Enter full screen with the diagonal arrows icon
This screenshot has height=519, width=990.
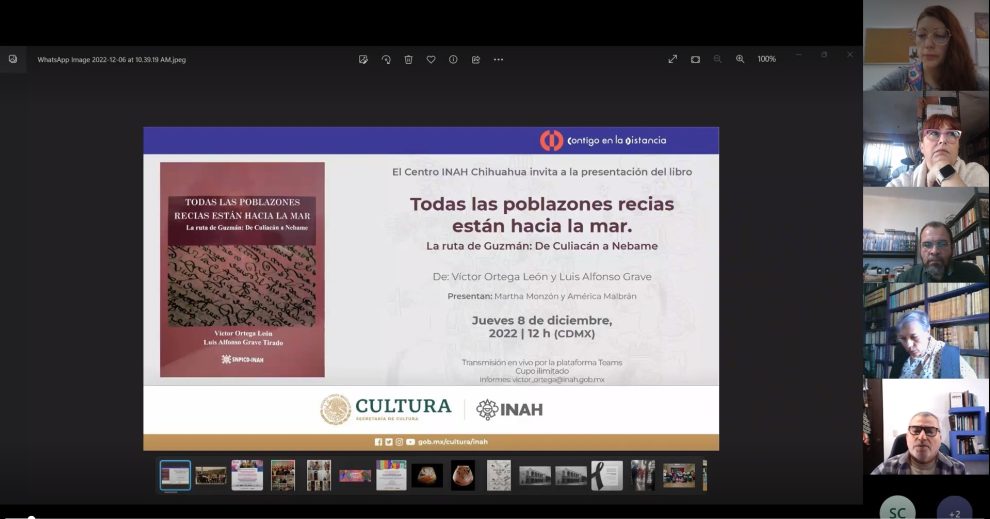coord(673,60)
